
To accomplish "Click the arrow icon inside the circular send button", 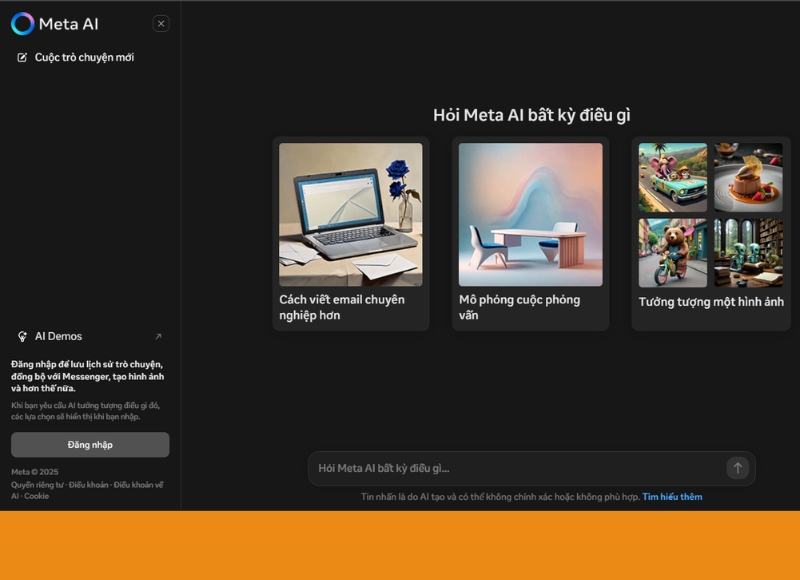I will coord(737,467).
